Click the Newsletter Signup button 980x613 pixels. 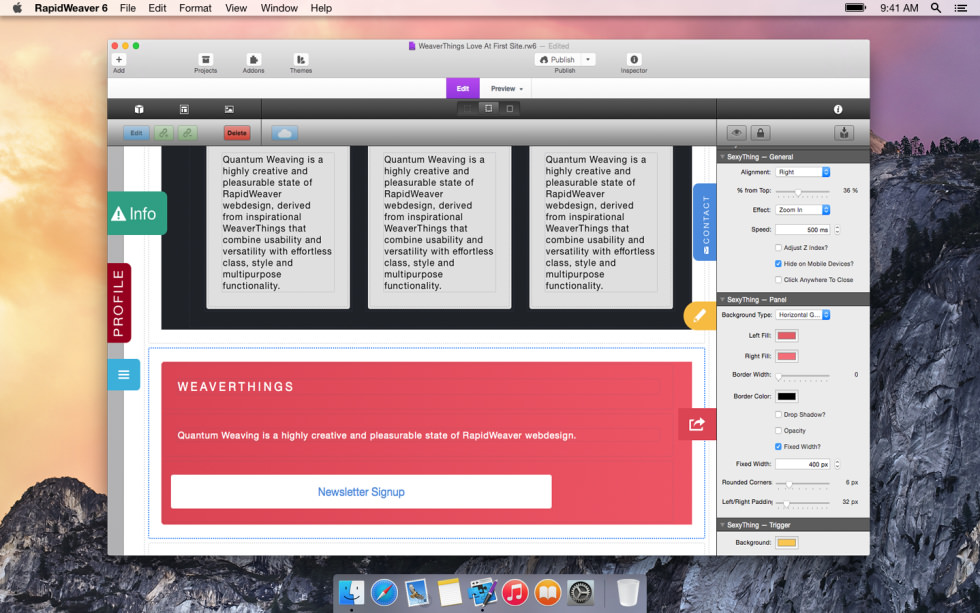coord(361,492)
